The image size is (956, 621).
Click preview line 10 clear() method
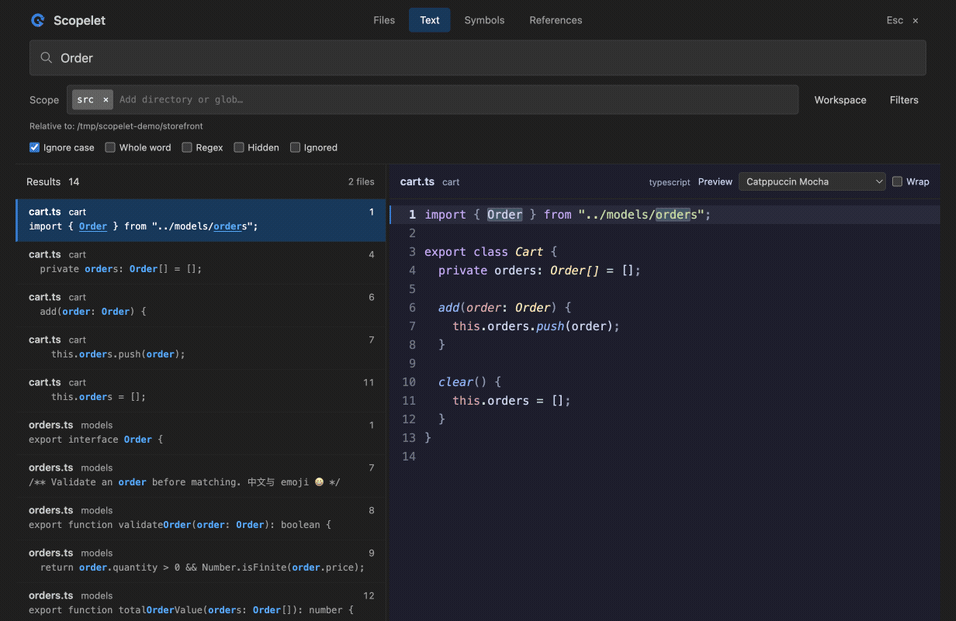[x=469, y=382]
